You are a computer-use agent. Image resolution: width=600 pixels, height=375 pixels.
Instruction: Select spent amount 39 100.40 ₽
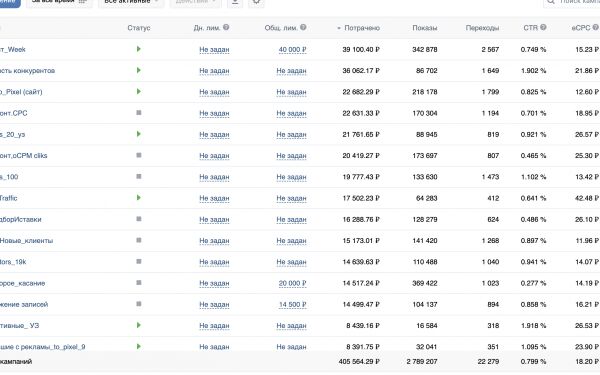click(361, 49)
